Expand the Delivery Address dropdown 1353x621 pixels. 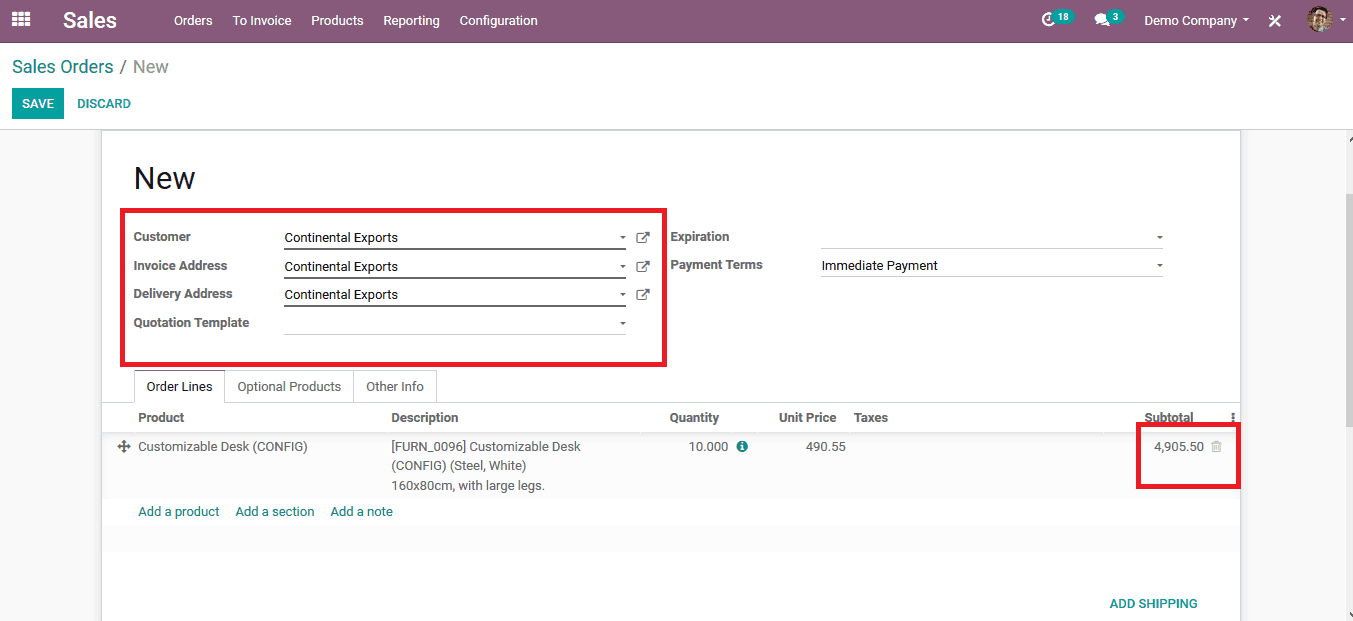pyautogui.click(x=622, y=295)
